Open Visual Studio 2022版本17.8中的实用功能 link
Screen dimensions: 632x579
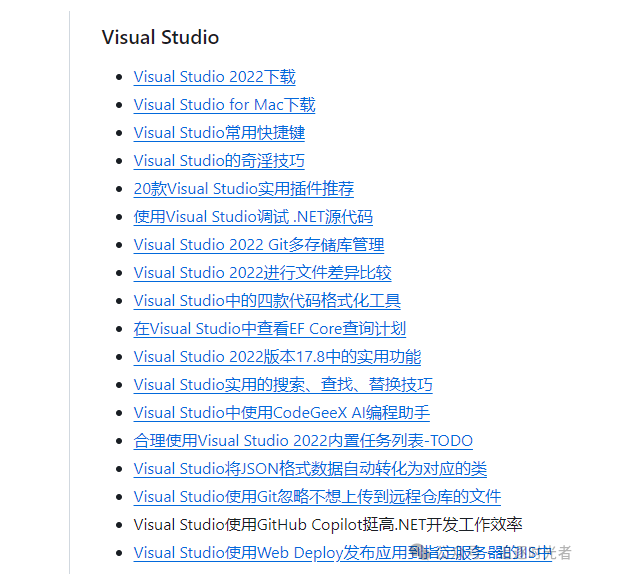tap(277, 357)
